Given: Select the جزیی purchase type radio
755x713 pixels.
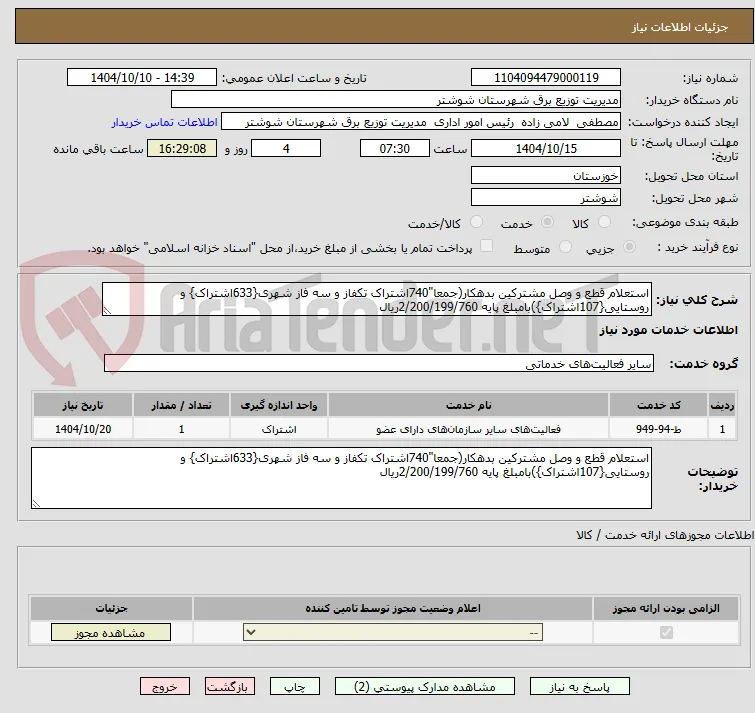Looking at the screenshot, I should [629, 247].
